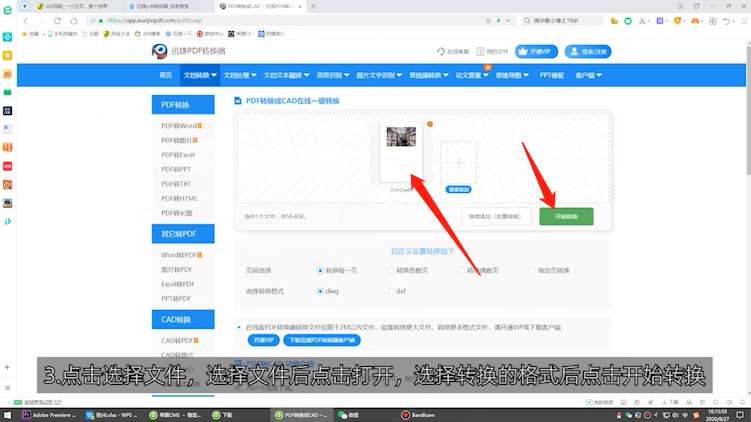Viewport: 751px width, 422px height.
Task: Open a new browser tab with plus
Action: [314, 6]
